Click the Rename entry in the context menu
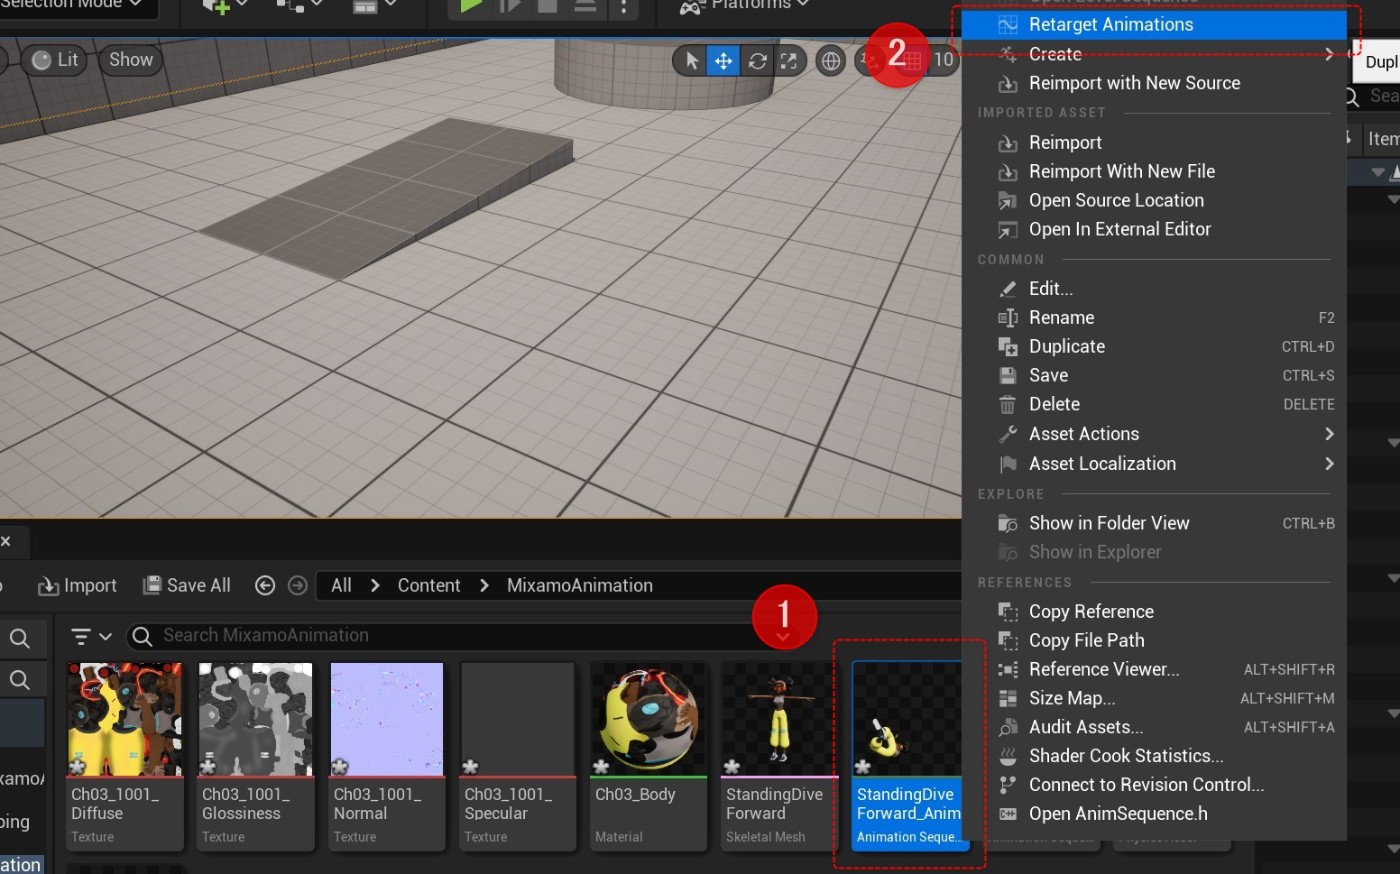1400x874 pixels. tap(1154, 317)
